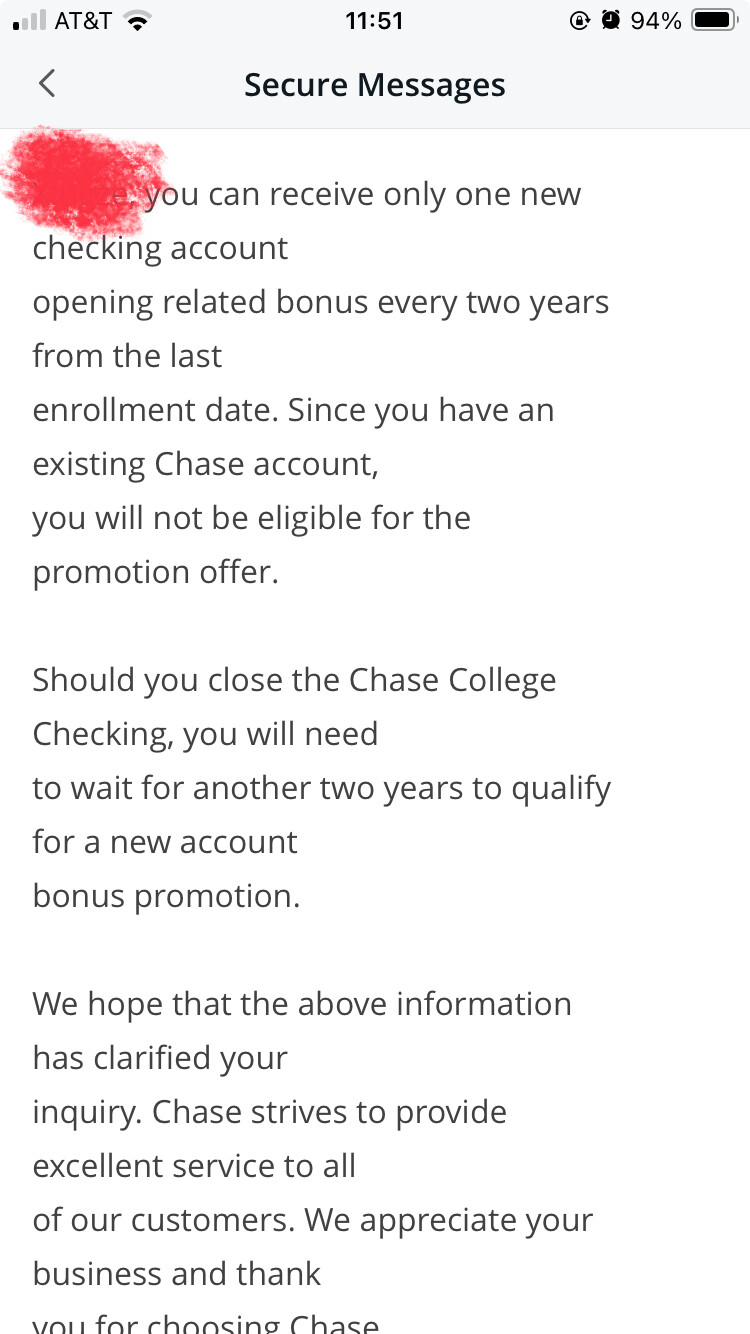Tap the cellular signal strength bars
This screenshot has height=1334, width=750.
pos(30,20)
